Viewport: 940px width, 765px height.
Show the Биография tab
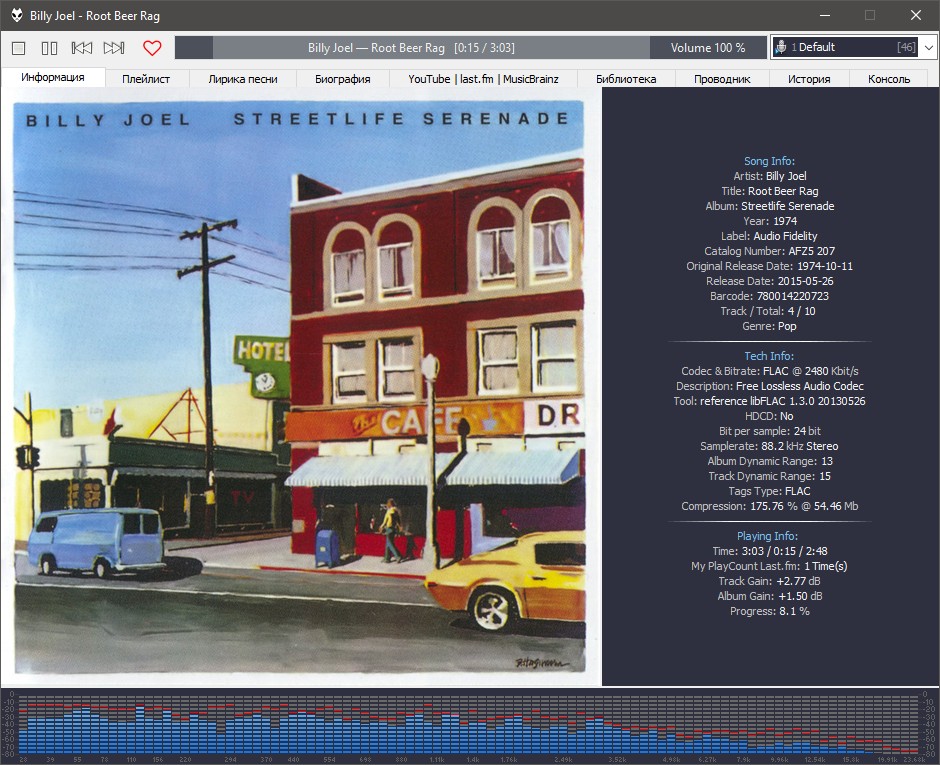pyautogui.click(x=342, y=79)
